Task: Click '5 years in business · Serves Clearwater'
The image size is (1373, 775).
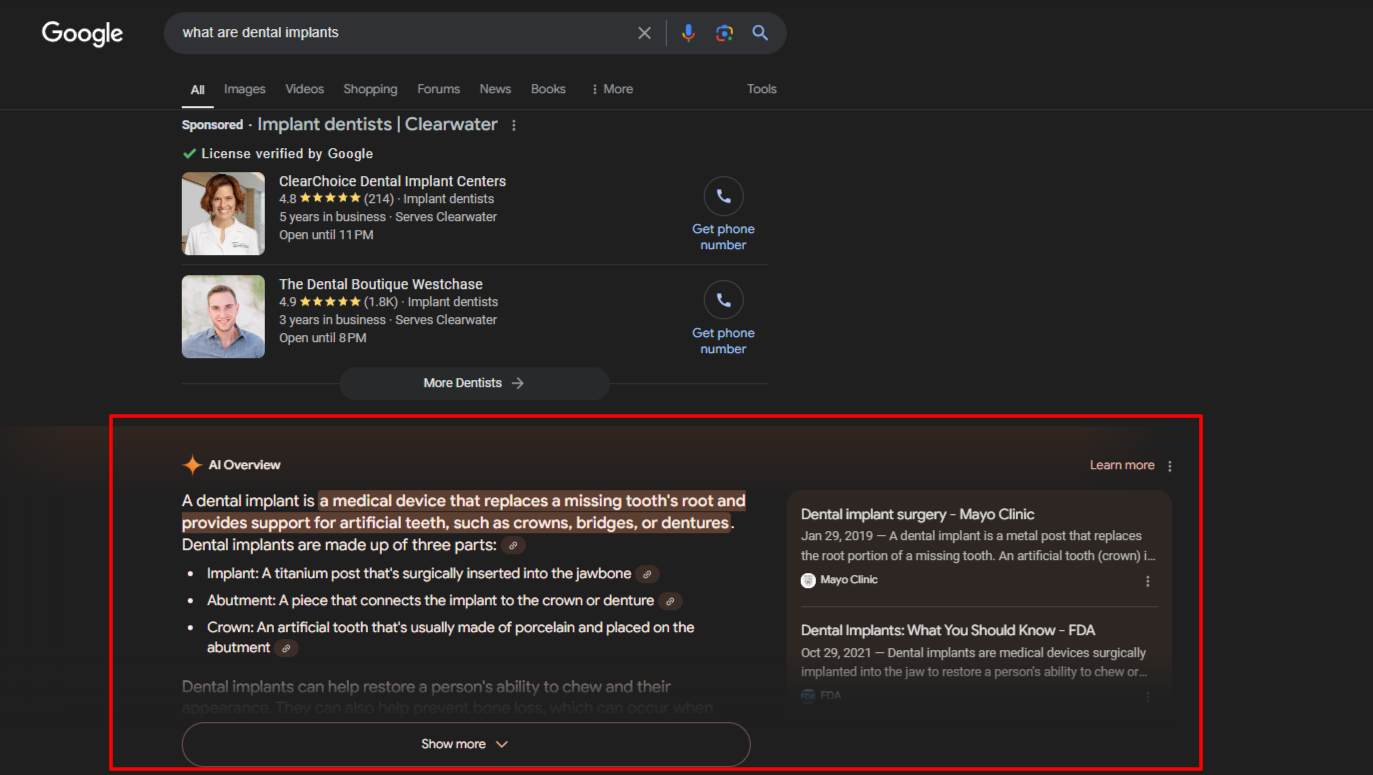Action: [x=388, y=217]
